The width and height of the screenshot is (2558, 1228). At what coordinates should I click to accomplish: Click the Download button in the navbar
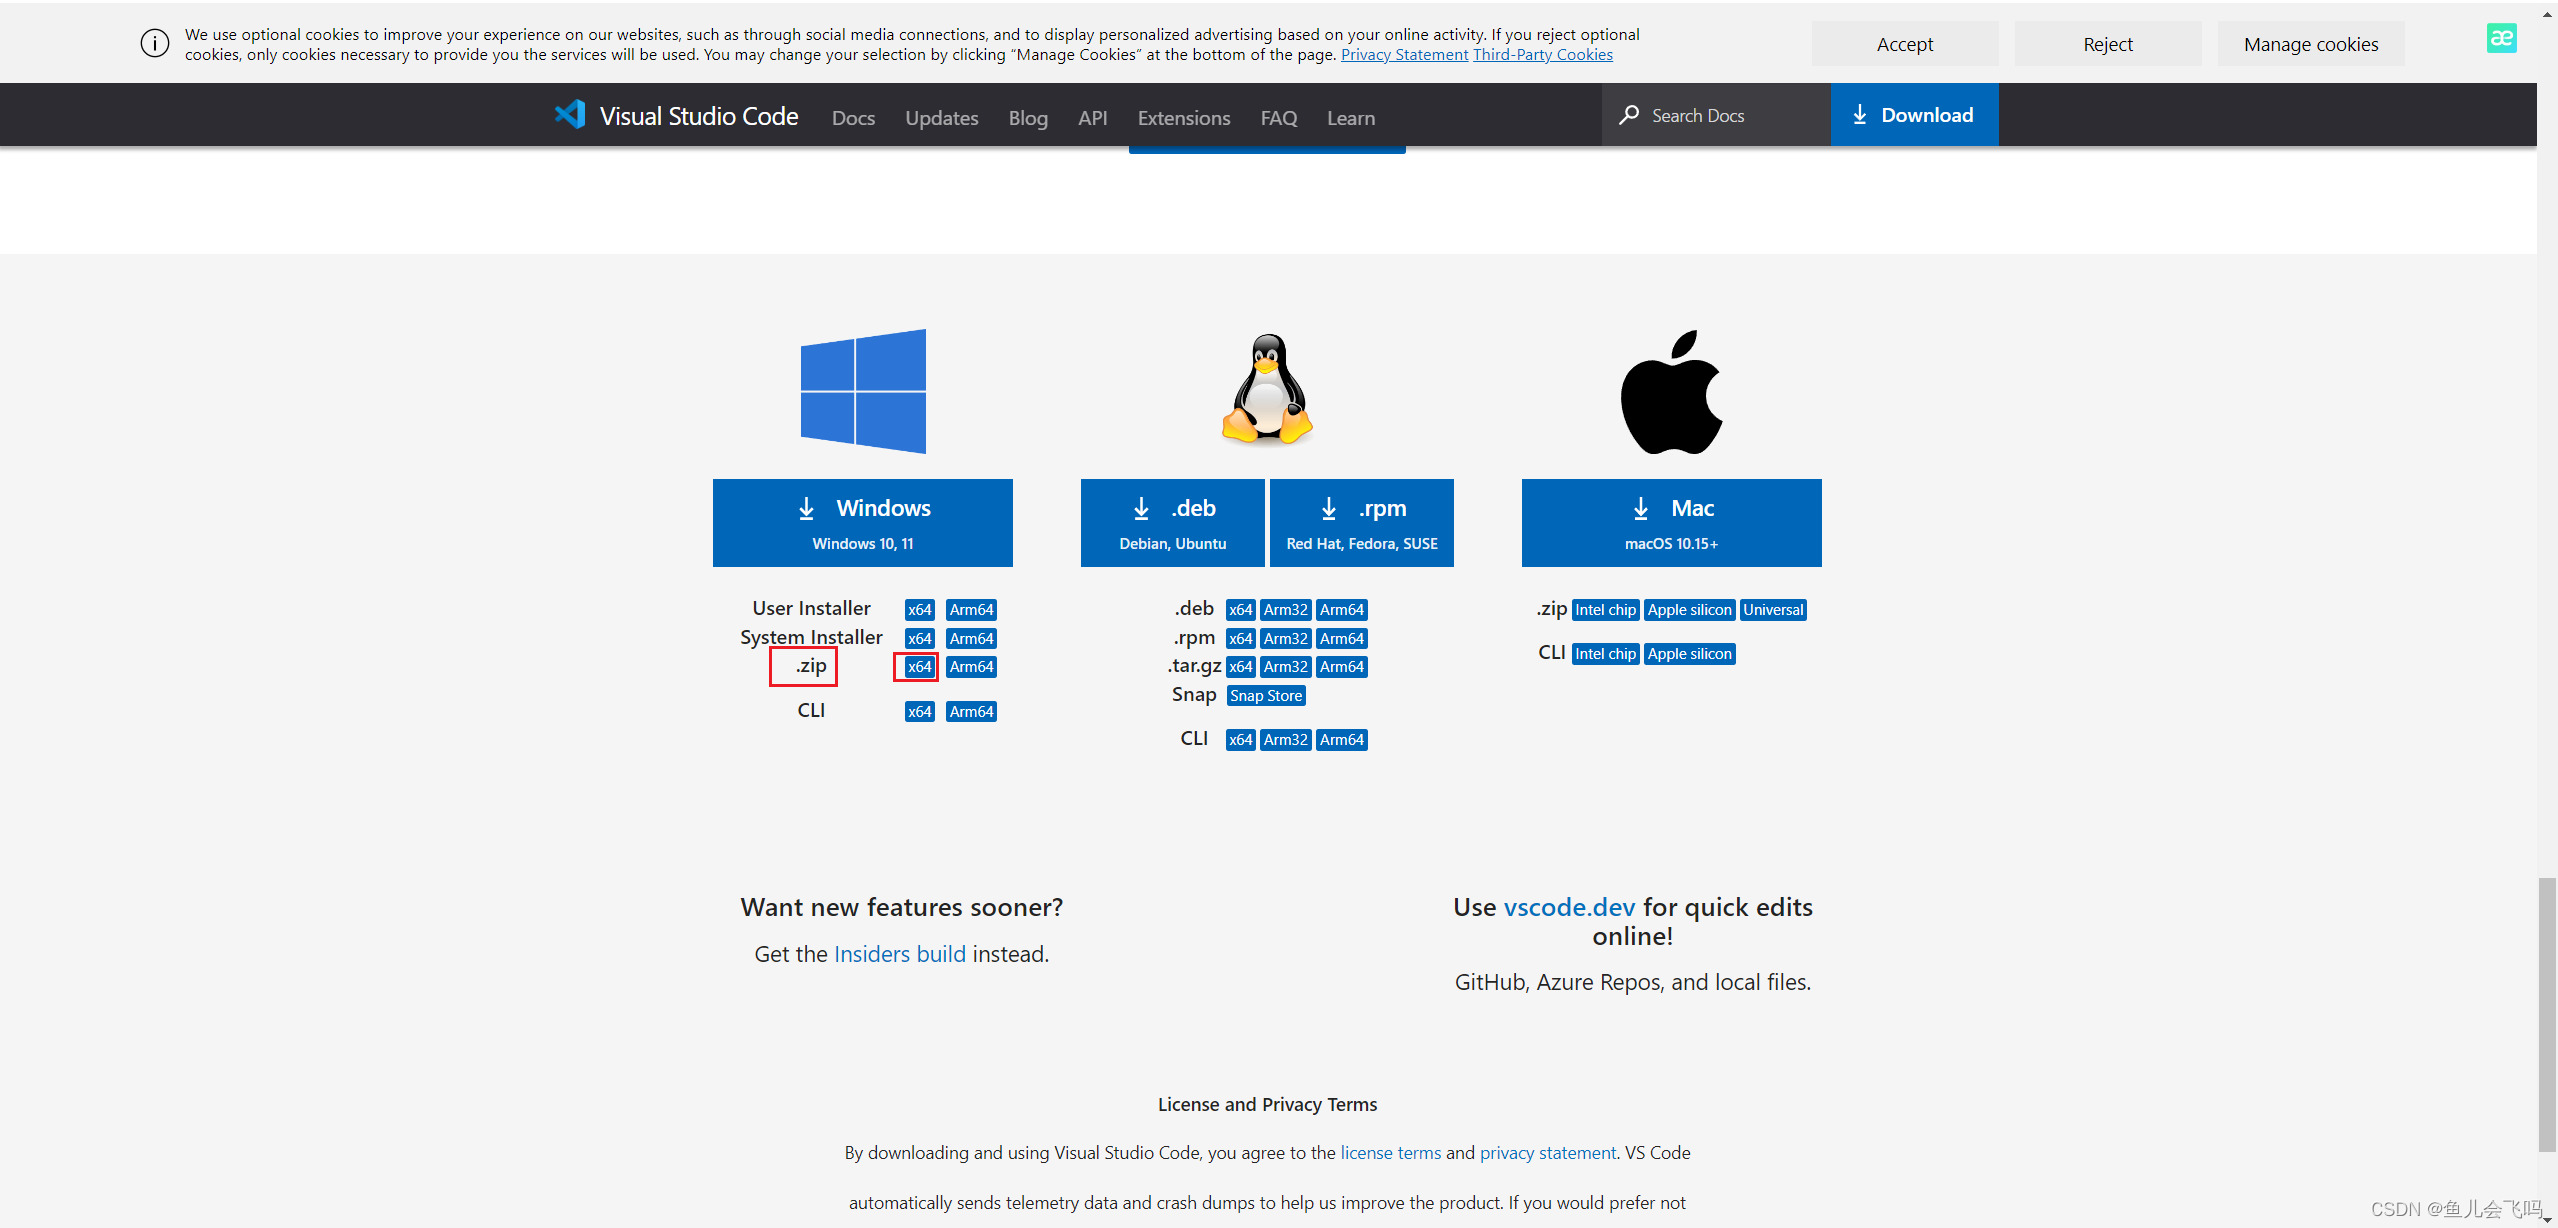1914,115
